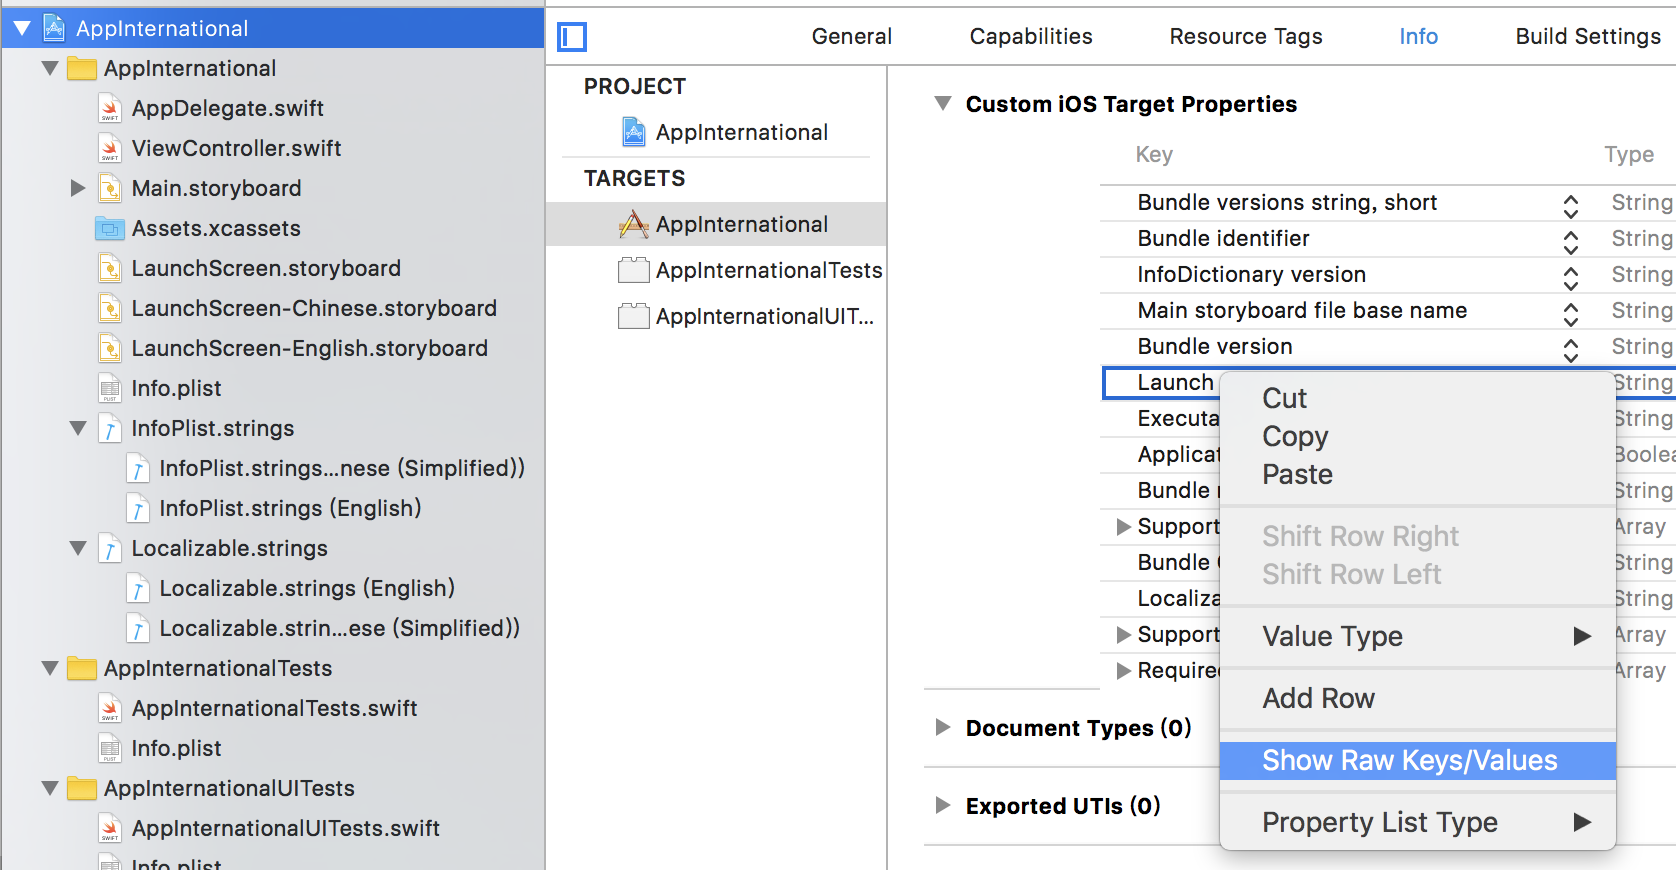
Task: Open key stepper for Bundle identifier row
Action: point(1571,242)
